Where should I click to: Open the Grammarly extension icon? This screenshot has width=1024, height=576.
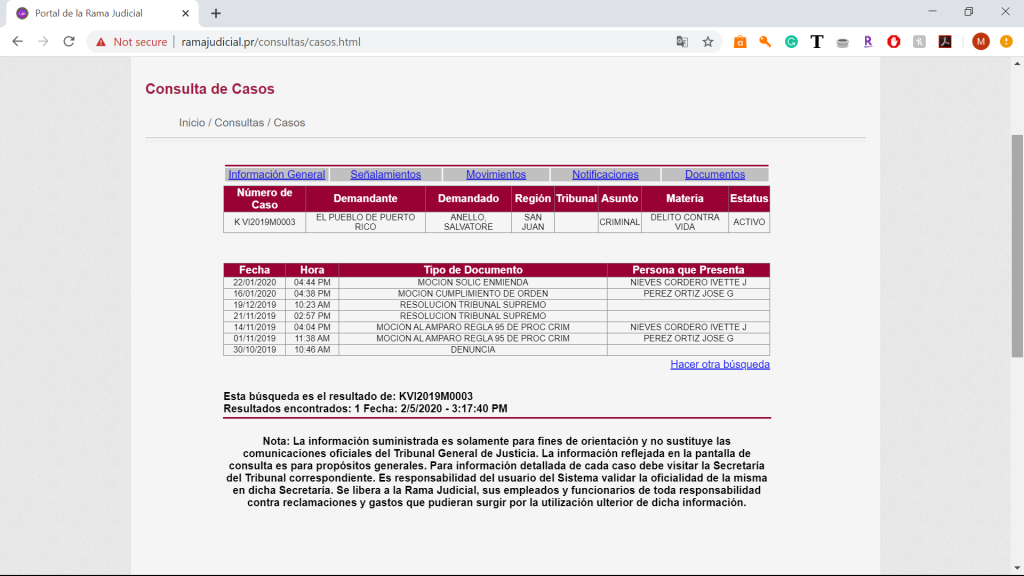tap(791, 42)
